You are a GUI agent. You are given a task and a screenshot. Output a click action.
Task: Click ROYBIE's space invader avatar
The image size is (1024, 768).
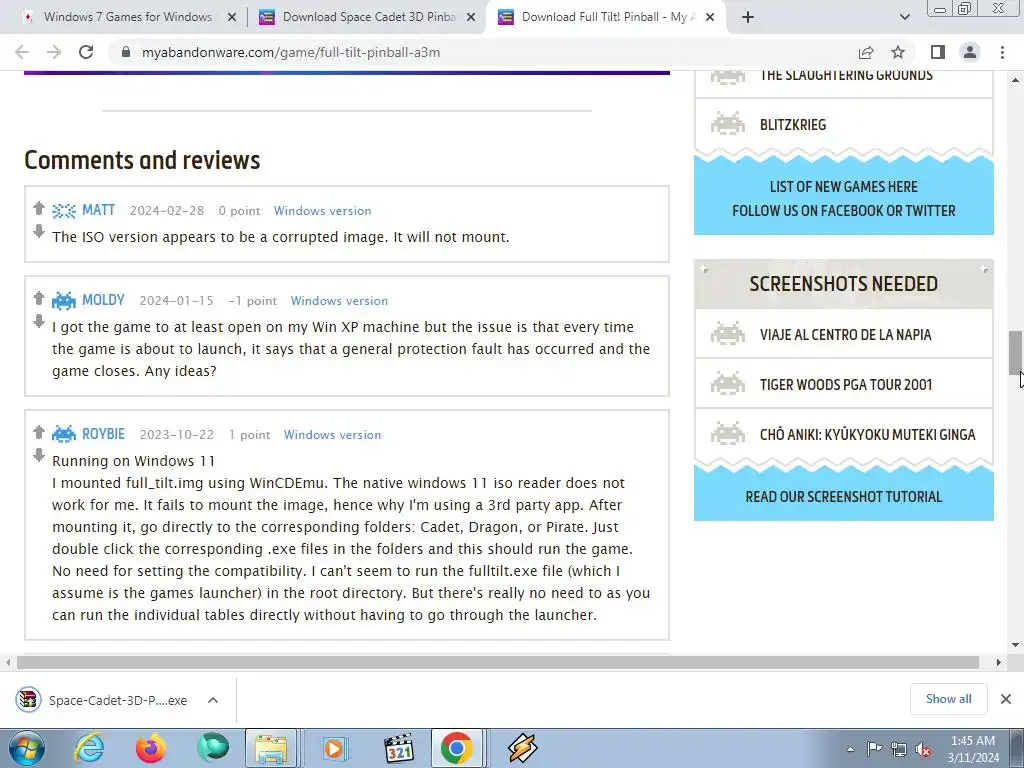64,434
